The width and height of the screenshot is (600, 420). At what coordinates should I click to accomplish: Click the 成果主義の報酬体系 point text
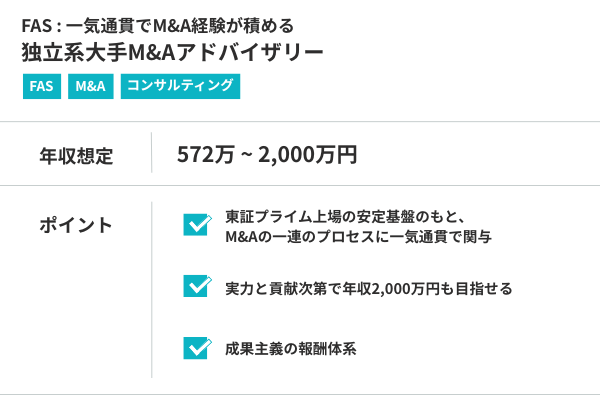coord(291,349)
